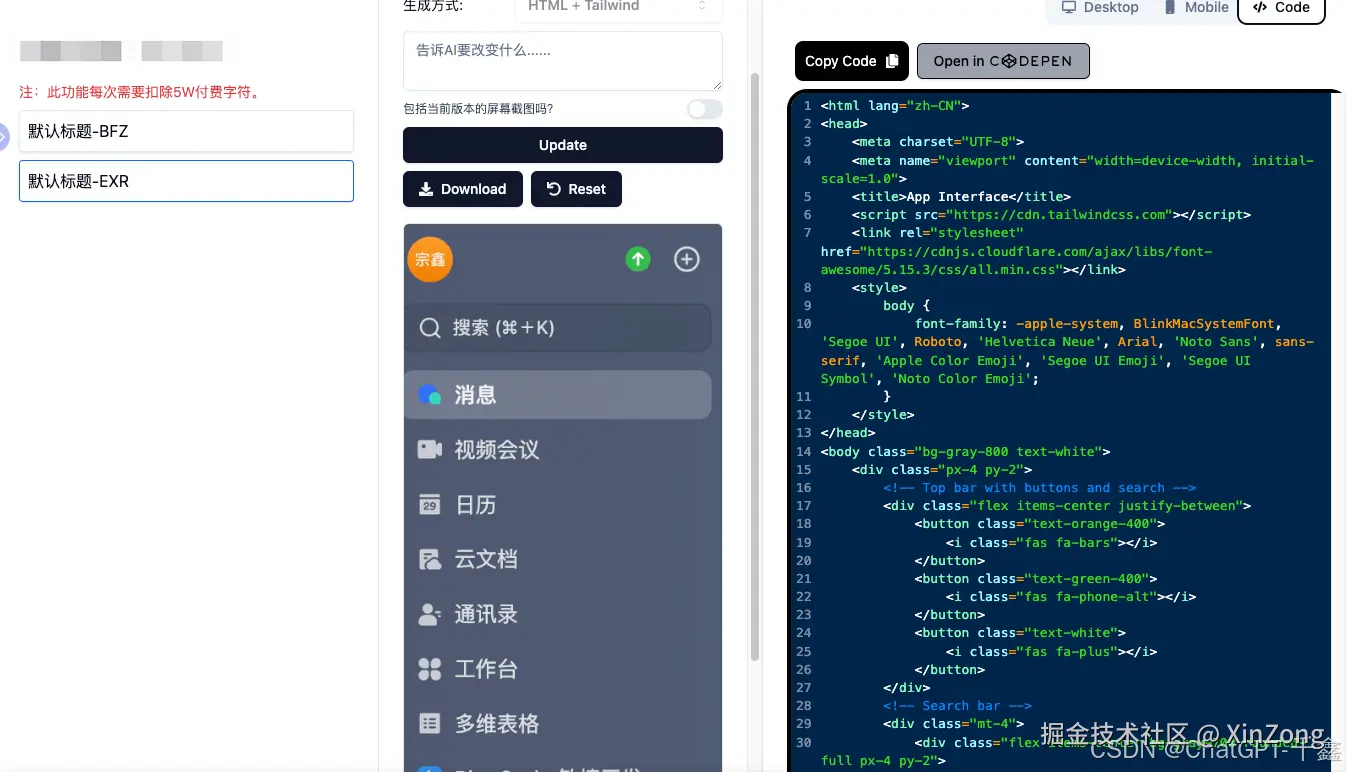Open 云文档 cloud documents section
Viewport: 1346px width, 772px height.
pos(430,559)
